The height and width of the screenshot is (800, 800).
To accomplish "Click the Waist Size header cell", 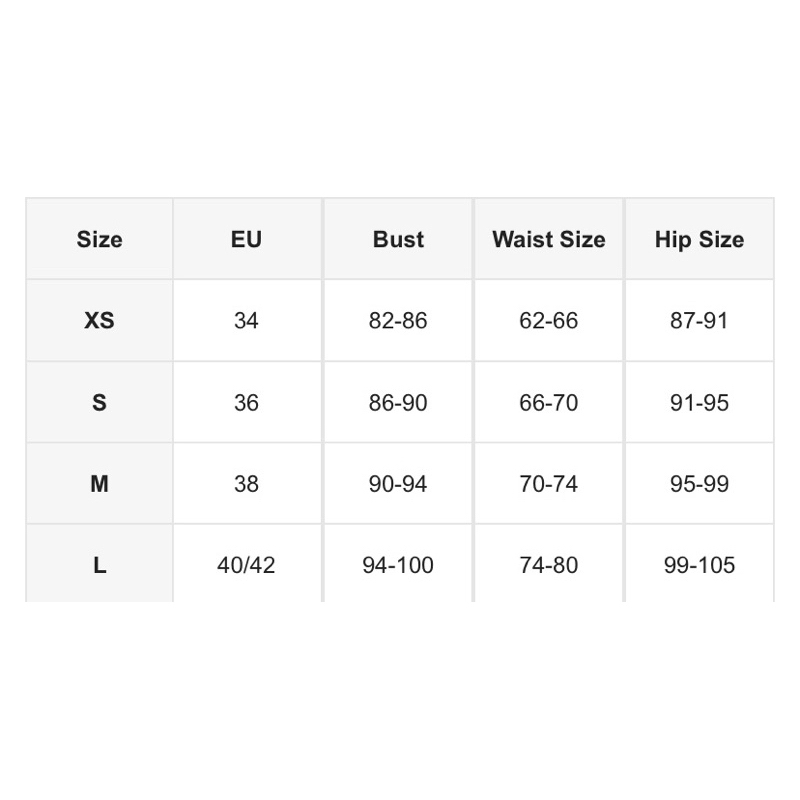I will 548,239.
